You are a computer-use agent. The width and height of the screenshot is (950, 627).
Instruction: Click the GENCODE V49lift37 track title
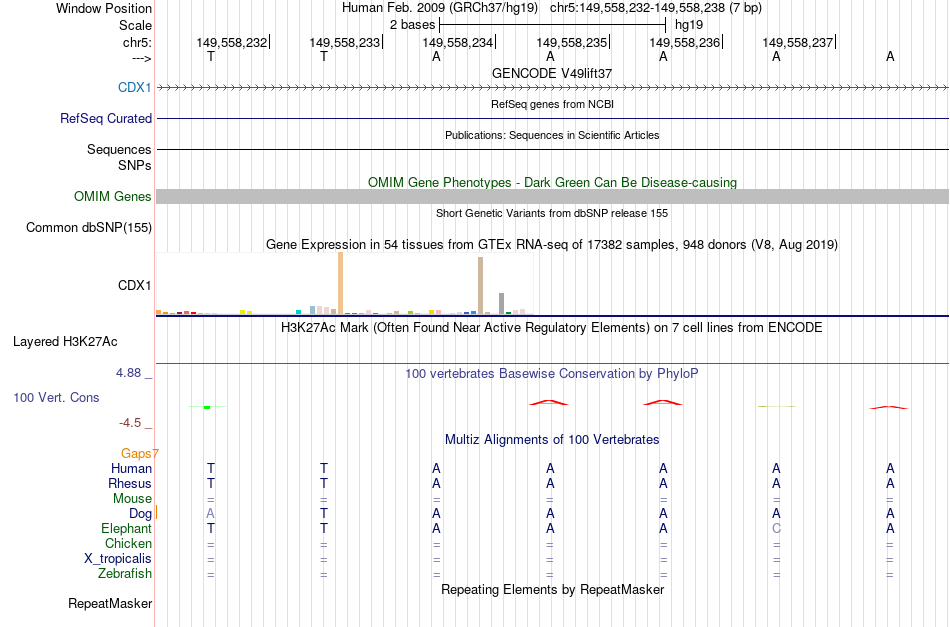[x=552, y=73]
